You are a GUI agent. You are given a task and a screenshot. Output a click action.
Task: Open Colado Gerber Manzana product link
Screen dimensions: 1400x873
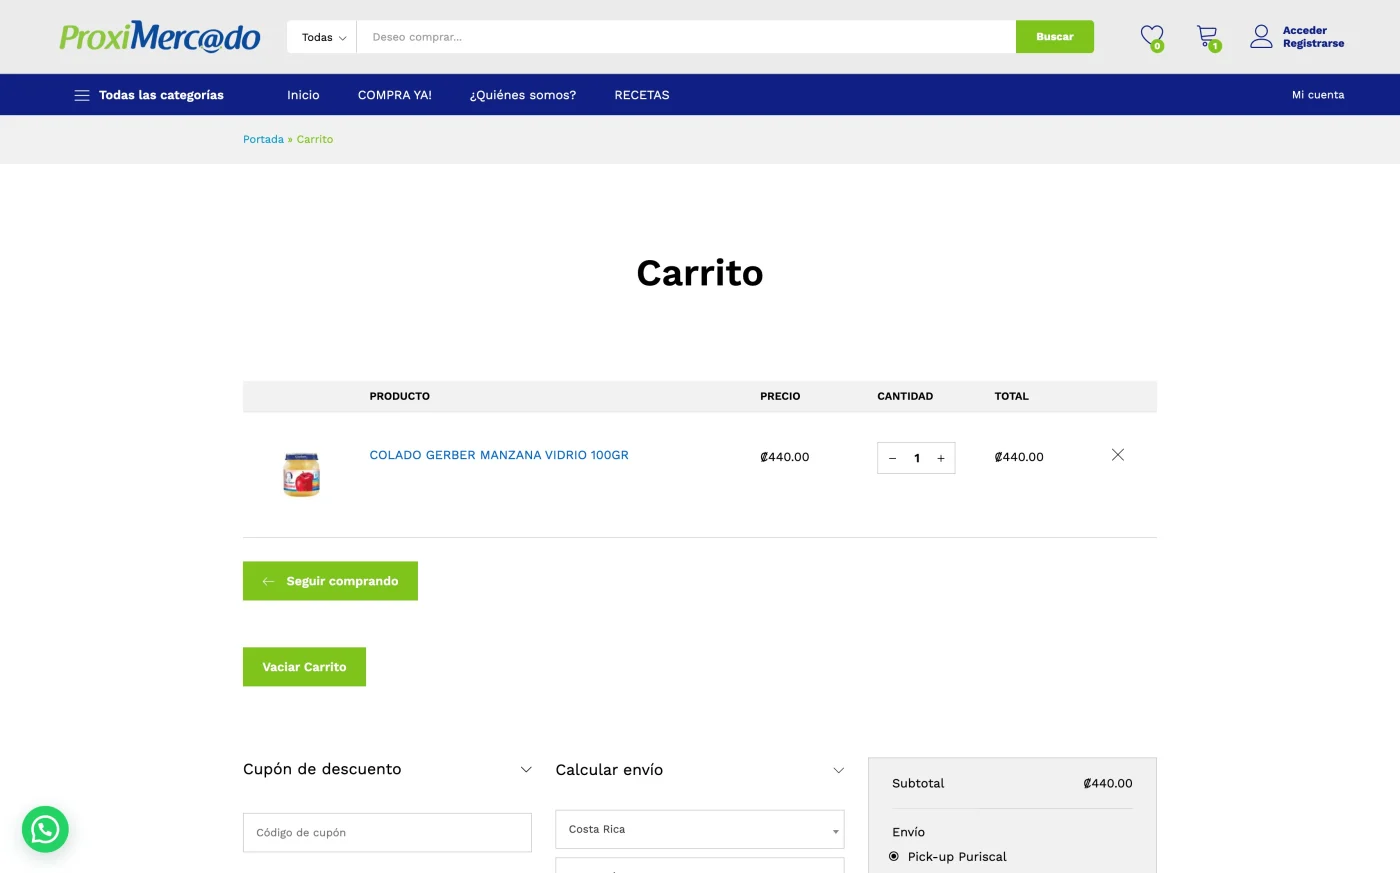[x=499, y=455]
